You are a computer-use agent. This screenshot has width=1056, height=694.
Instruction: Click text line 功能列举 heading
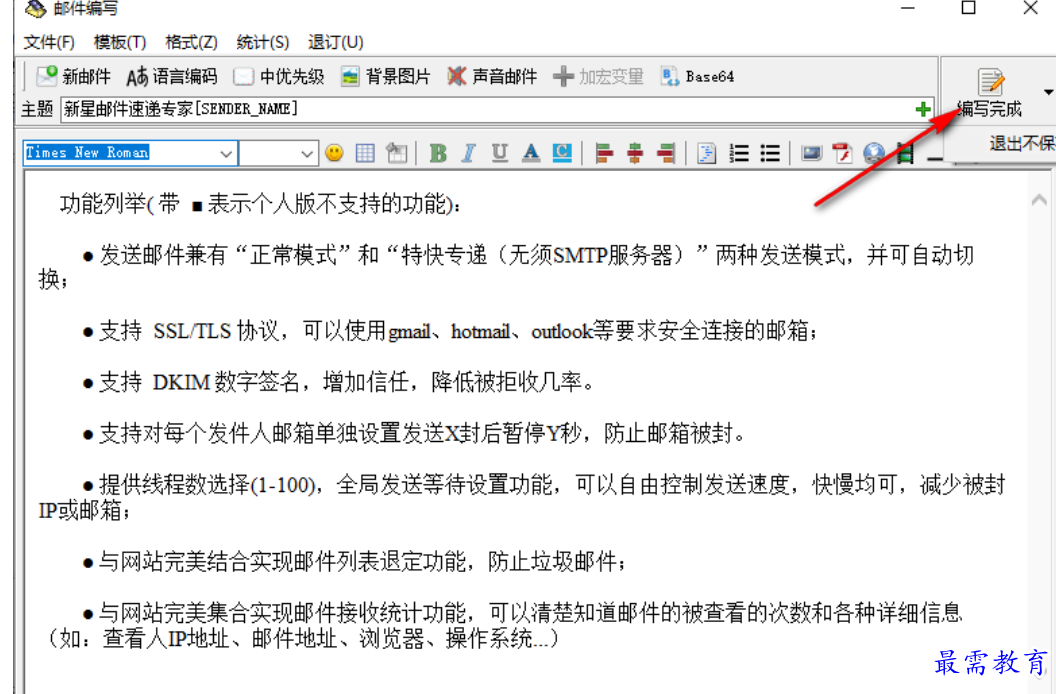tap(260, 203)
